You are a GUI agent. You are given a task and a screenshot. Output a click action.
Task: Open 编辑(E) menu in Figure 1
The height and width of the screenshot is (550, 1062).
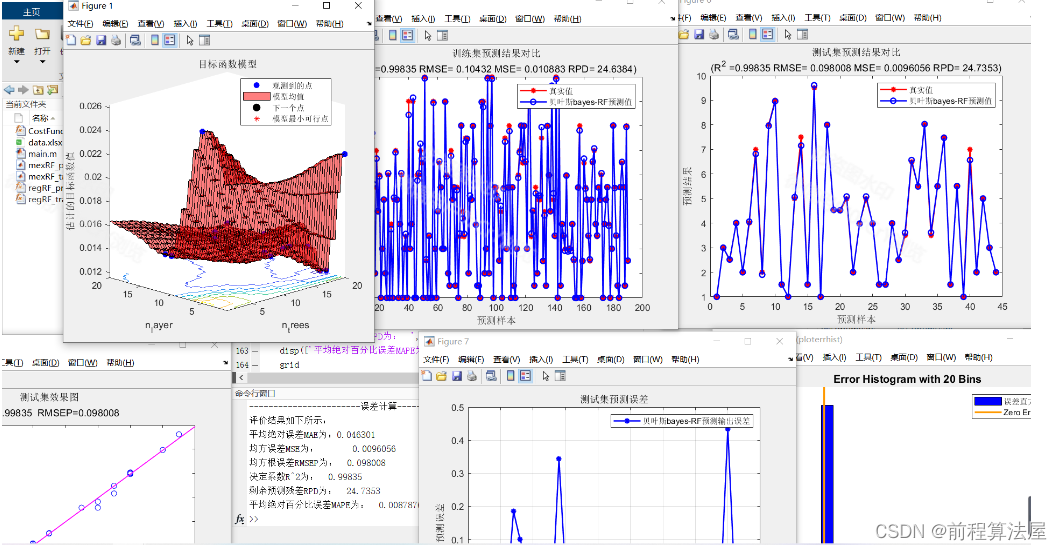click(115, 24)
